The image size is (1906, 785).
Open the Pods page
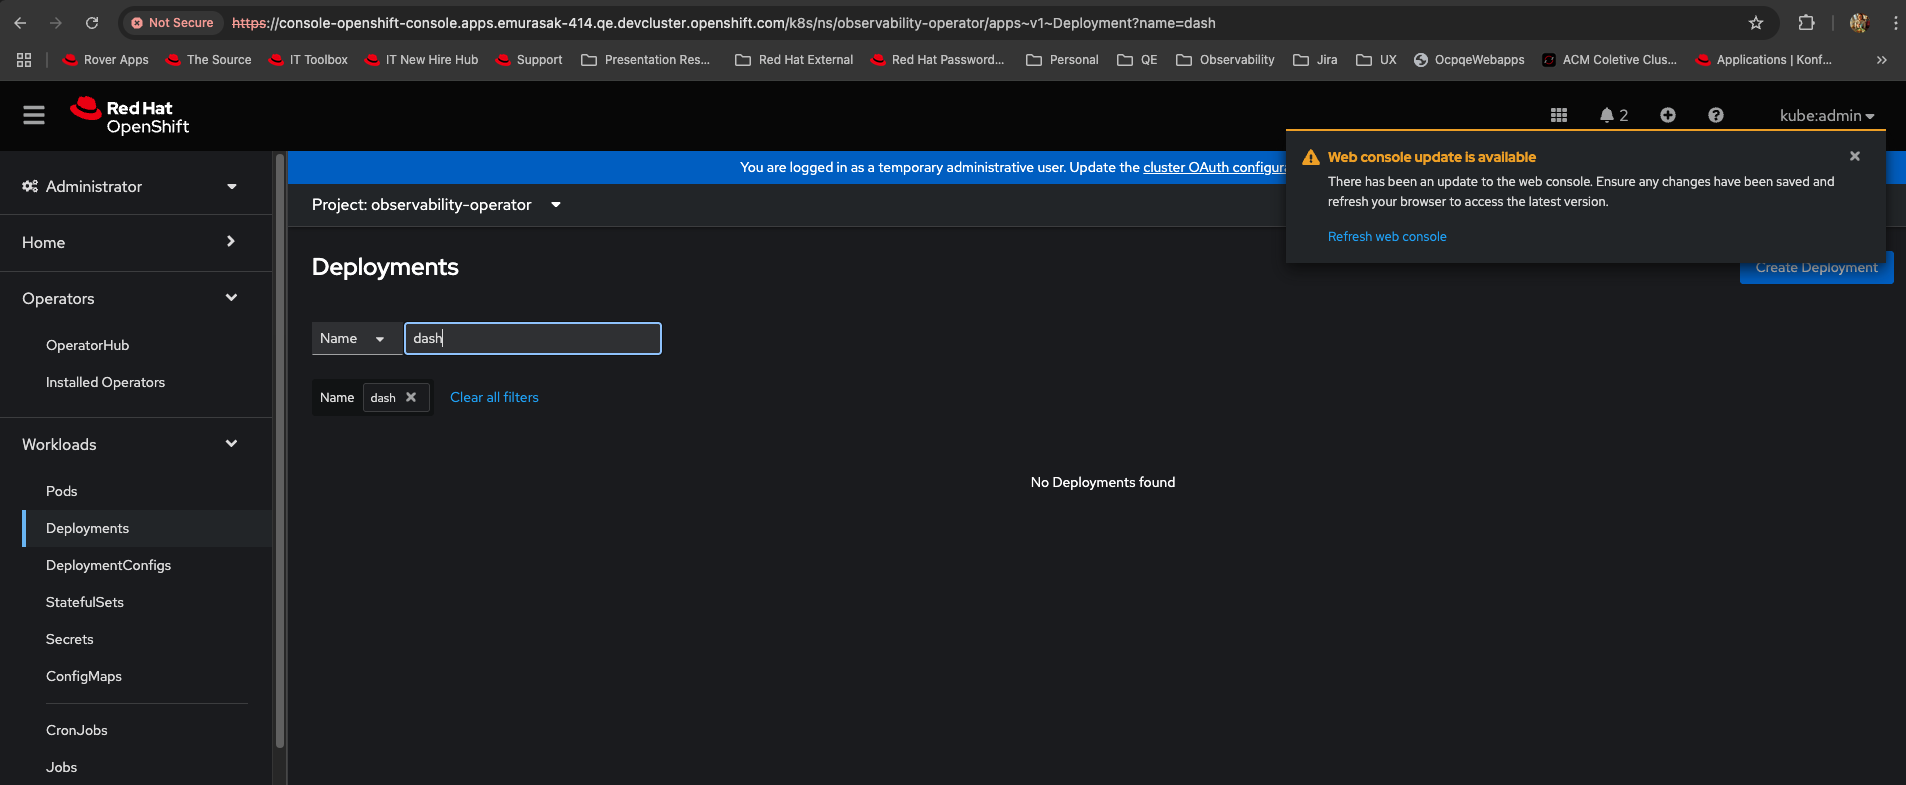point(61,491)
